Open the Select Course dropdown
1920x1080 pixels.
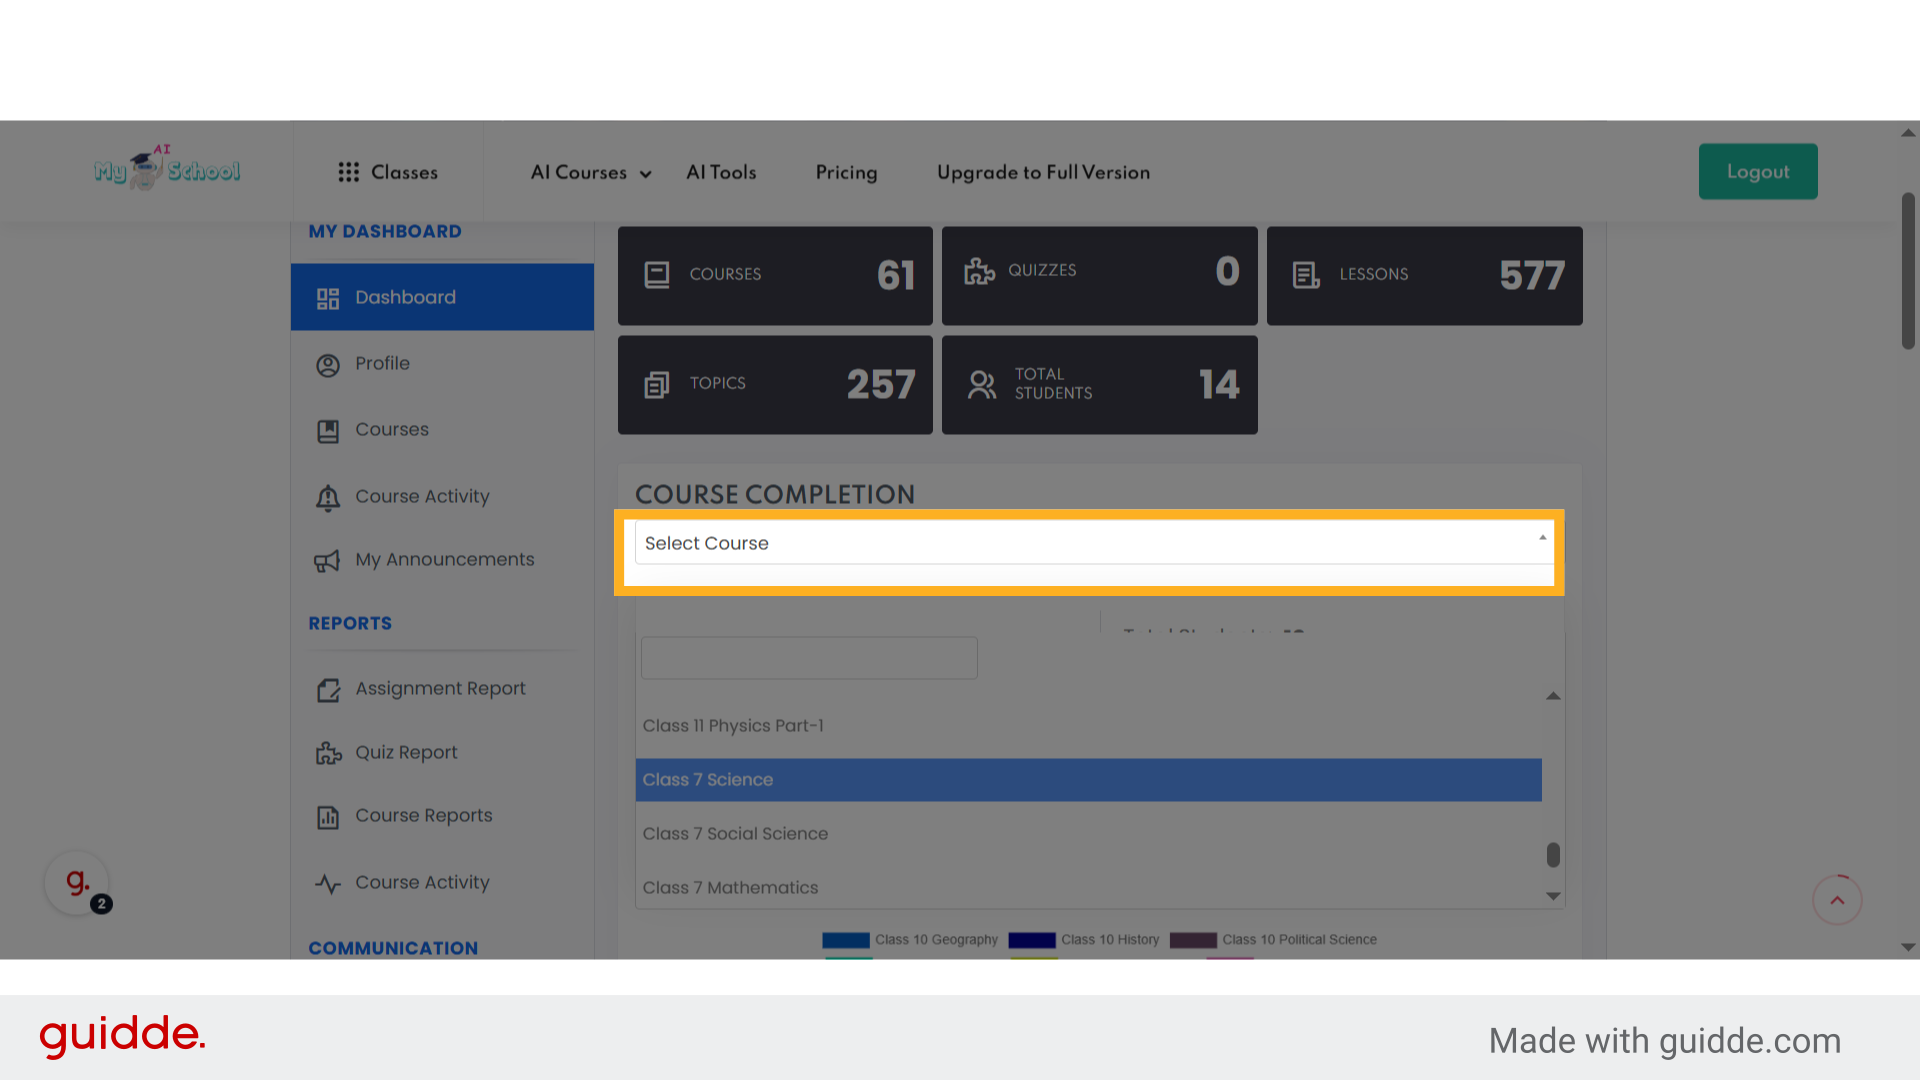tap(1090, 543)
